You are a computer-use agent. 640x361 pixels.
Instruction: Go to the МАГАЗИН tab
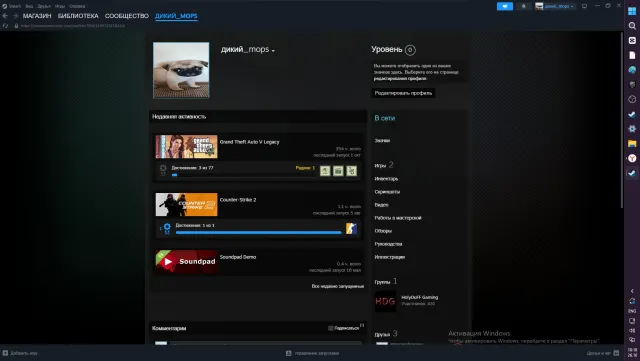[x=37, y=16]
